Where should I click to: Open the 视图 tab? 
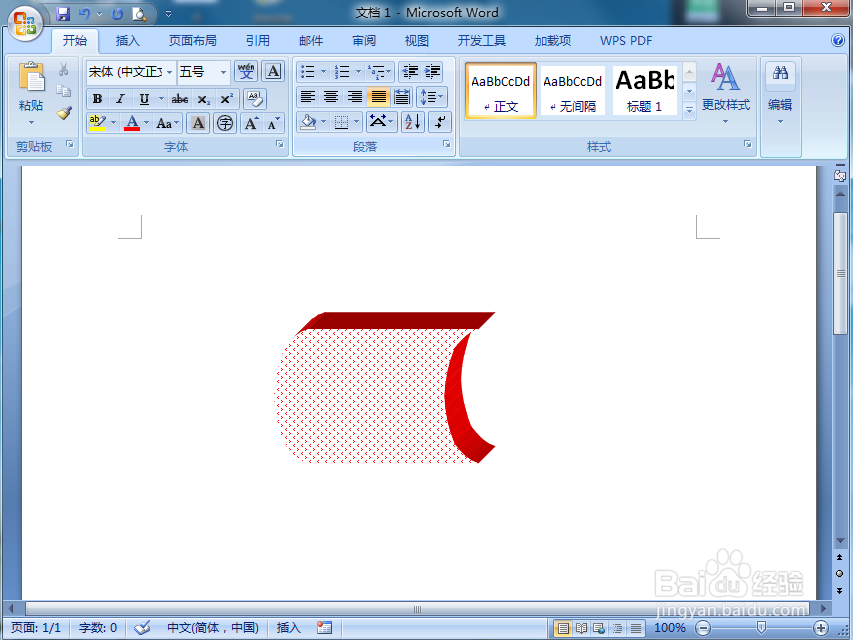(x=417, y=41)
